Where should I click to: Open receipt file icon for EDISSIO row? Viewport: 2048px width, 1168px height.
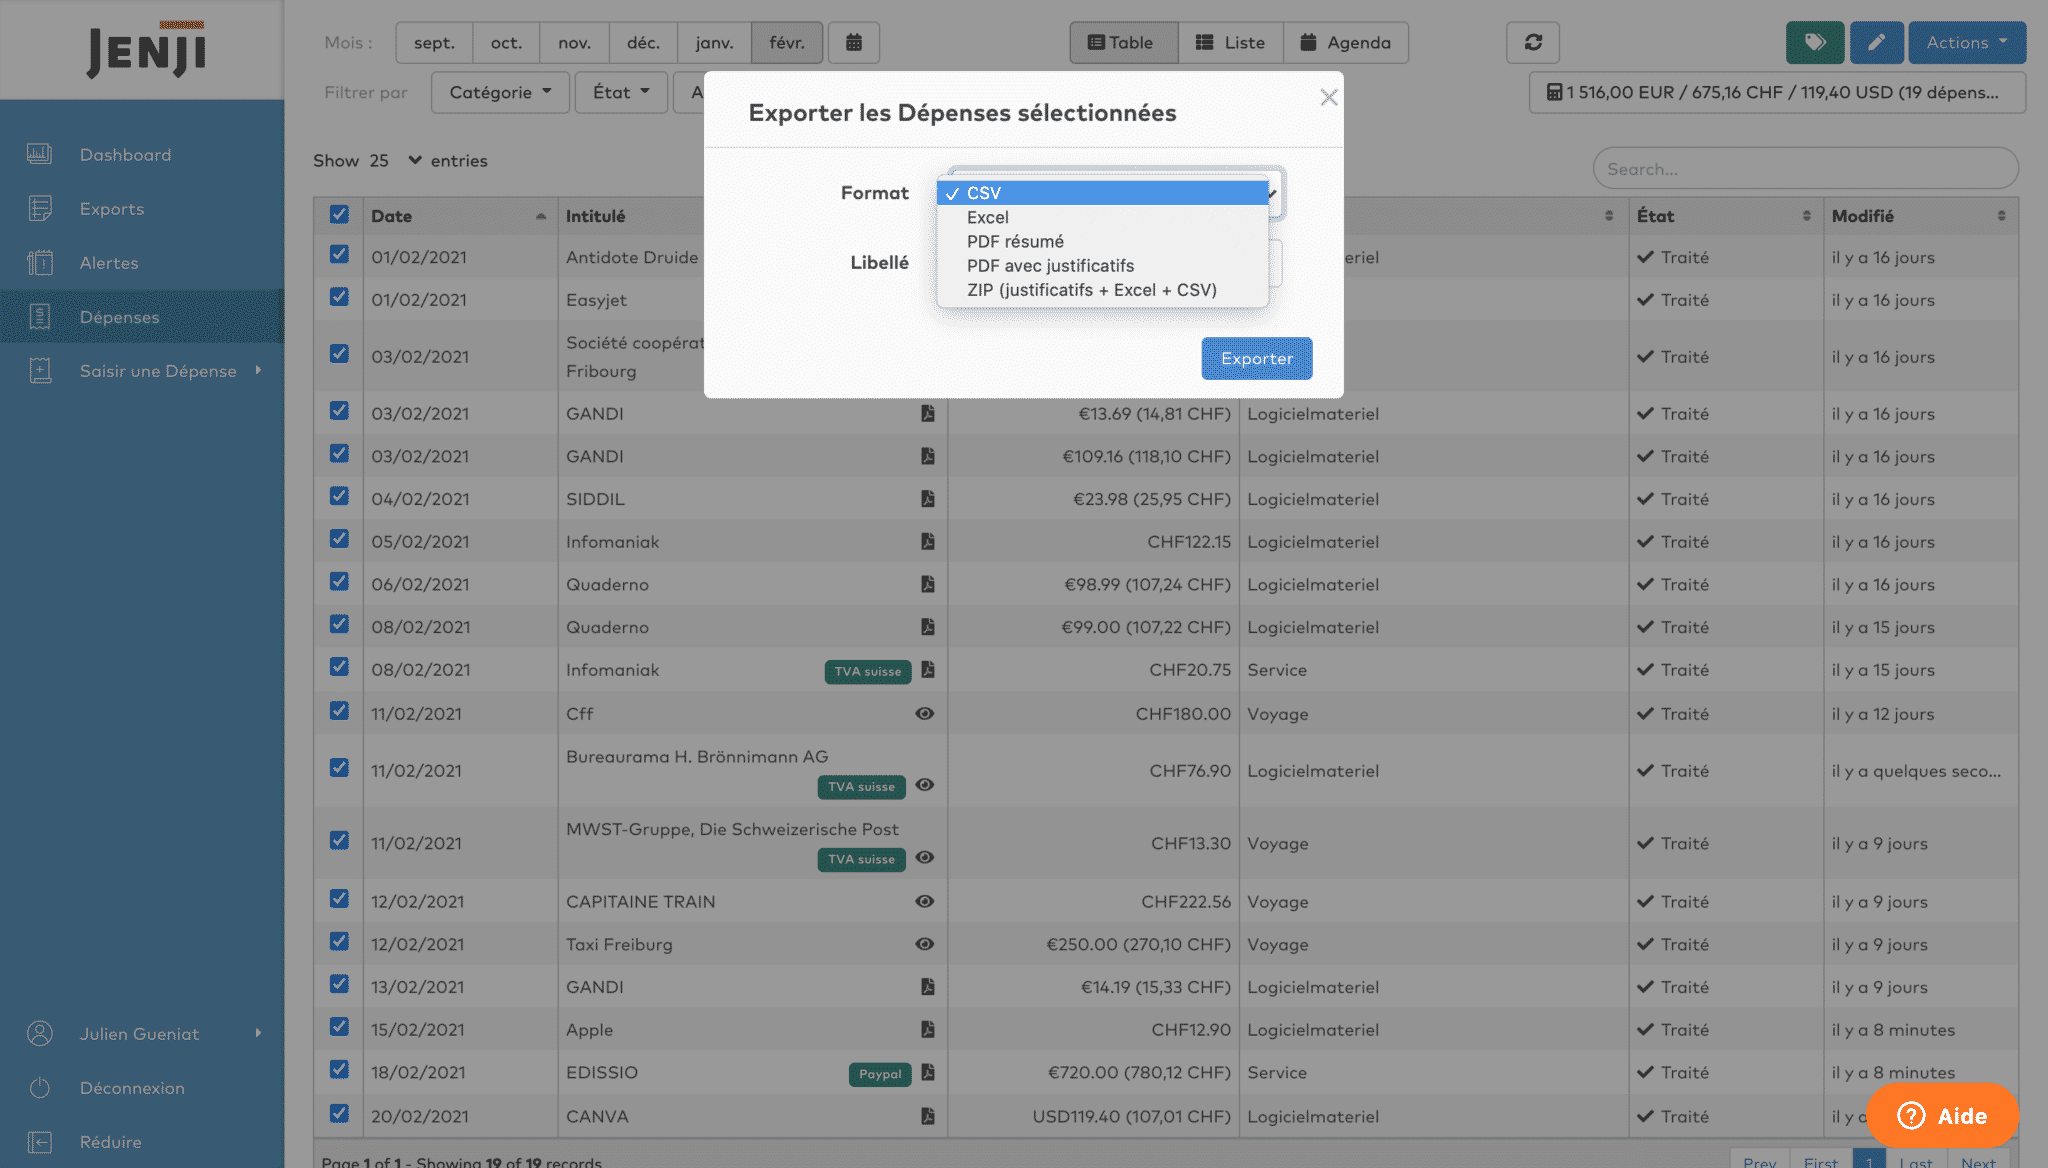coord(928,1072)
